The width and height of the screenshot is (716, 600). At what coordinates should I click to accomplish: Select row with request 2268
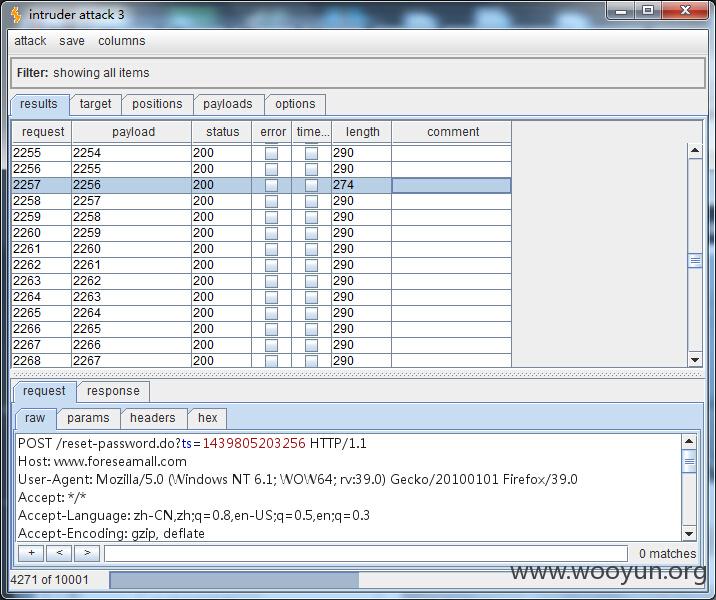tap(261, 361)
